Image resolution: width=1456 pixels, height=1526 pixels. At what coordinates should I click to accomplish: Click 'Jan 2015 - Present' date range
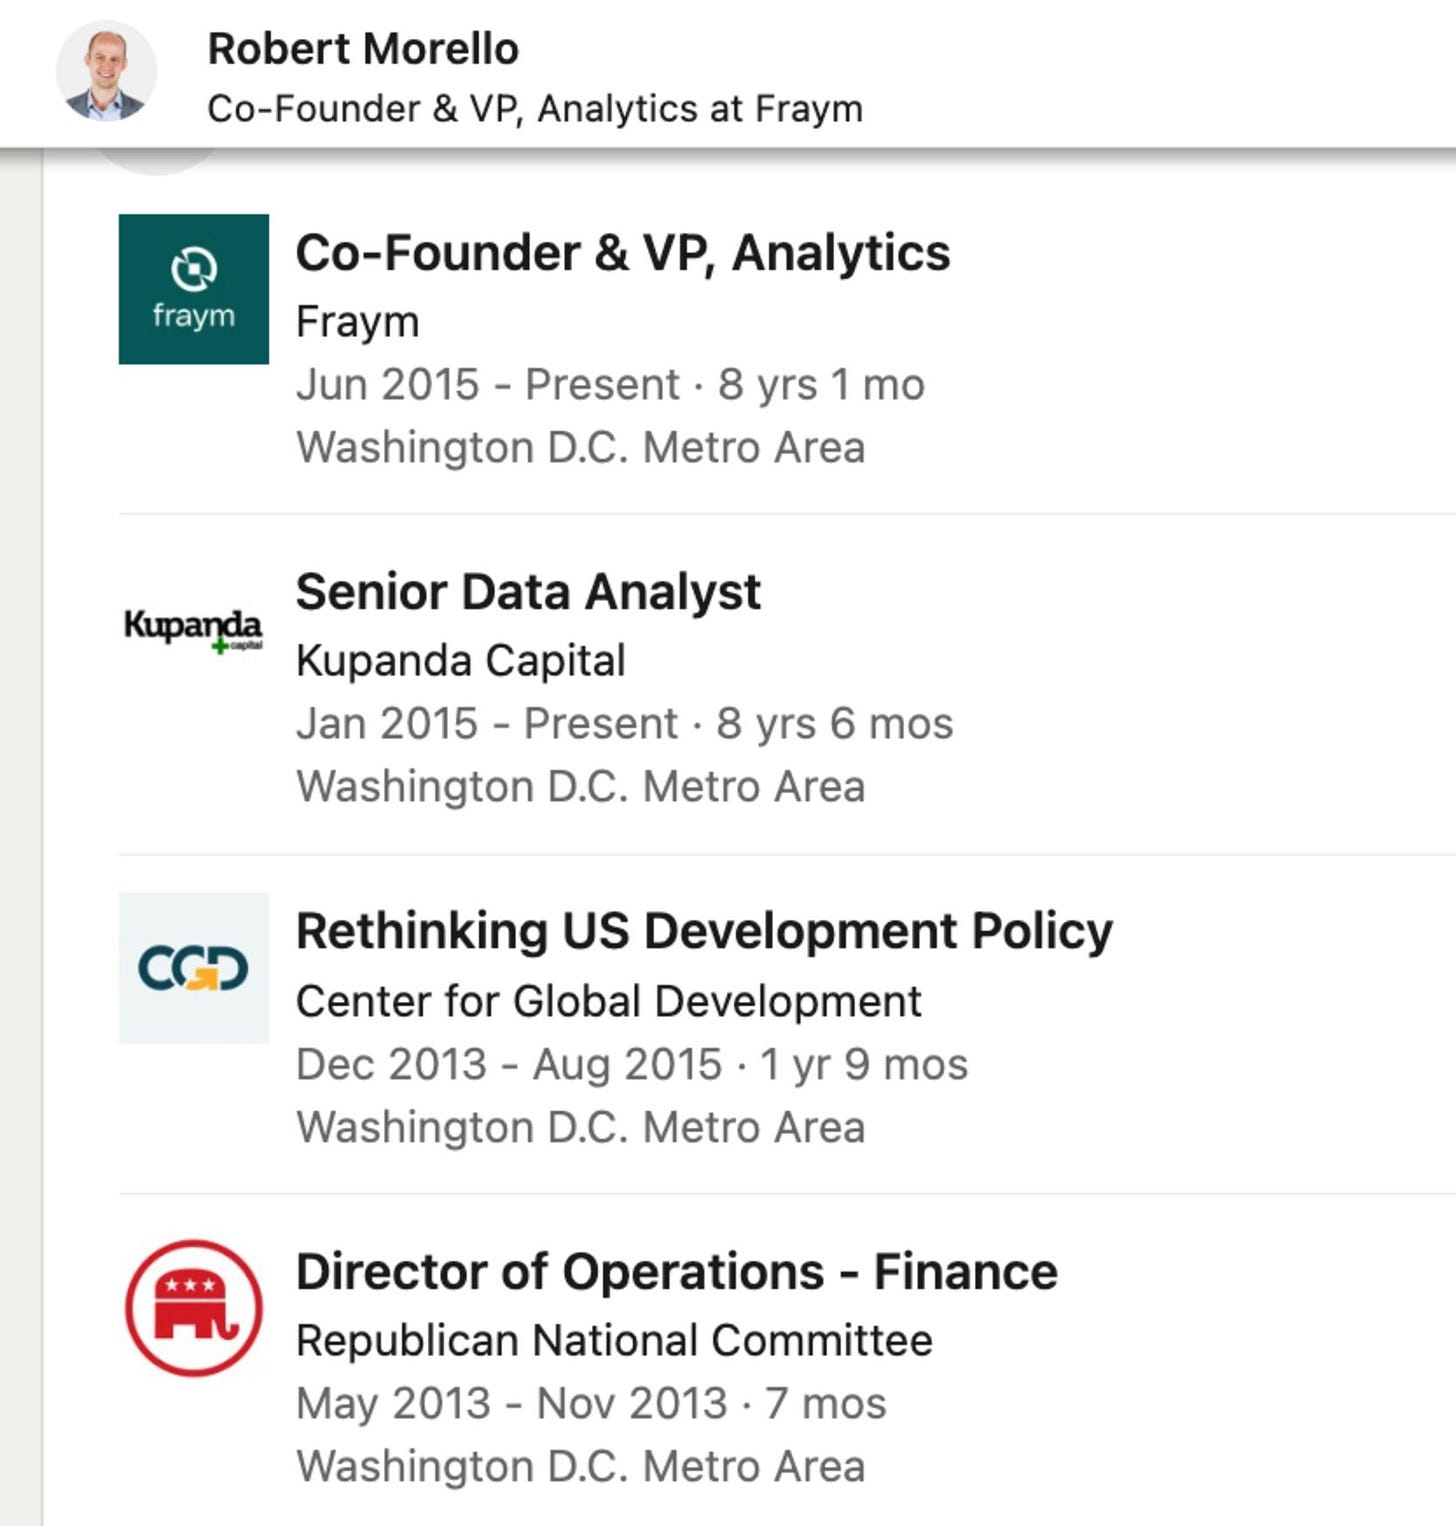coord(487,723)
